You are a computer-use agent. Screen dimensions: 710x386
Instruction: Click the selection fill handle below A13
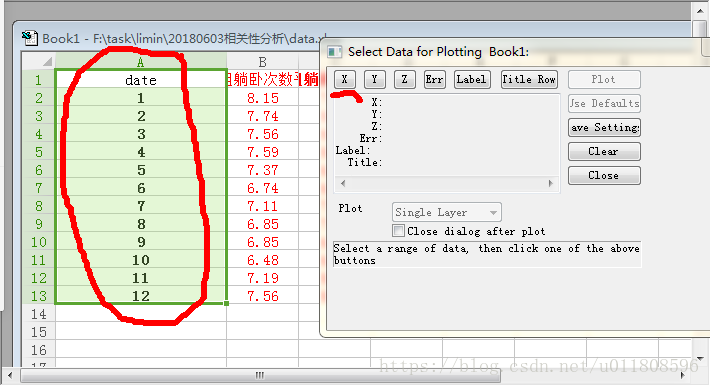[x=226, y=303]
